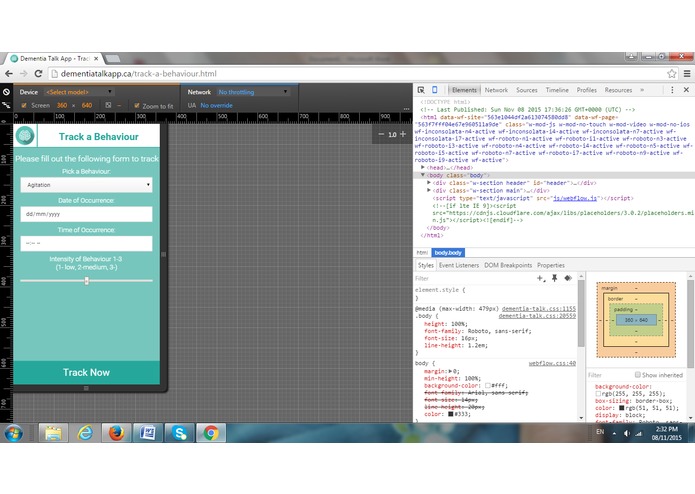Open File Explorer from taskbar

[53, 432]
